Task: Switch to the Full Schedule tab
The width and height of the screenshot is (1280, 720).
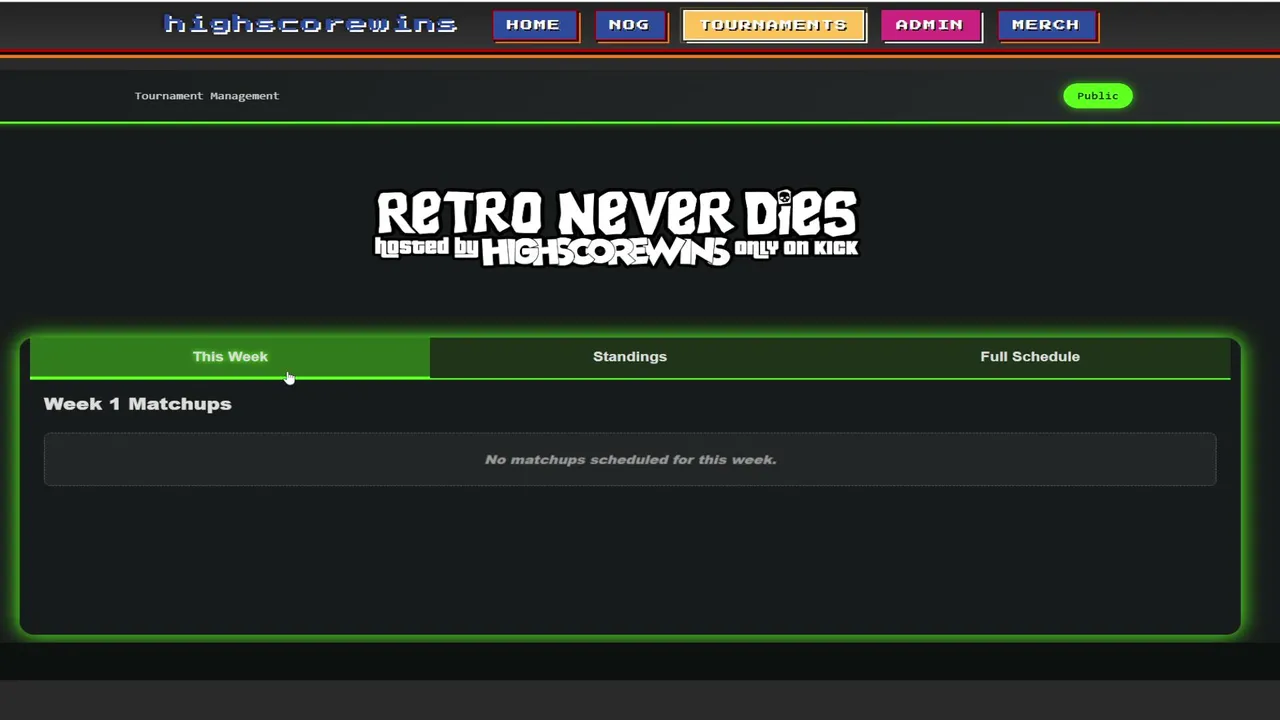Action: 1030,357
